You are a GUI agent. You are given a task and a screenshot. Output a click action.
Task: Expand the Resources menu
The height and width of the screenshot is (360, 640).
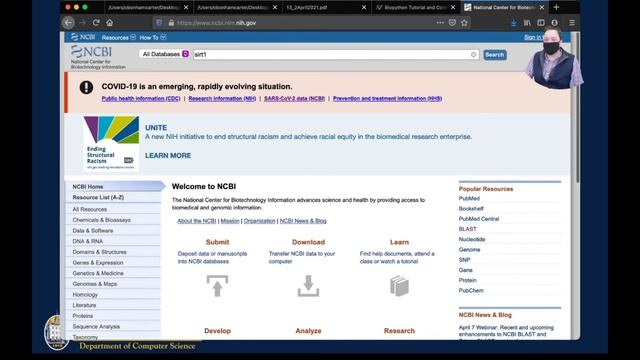(118, 38)
